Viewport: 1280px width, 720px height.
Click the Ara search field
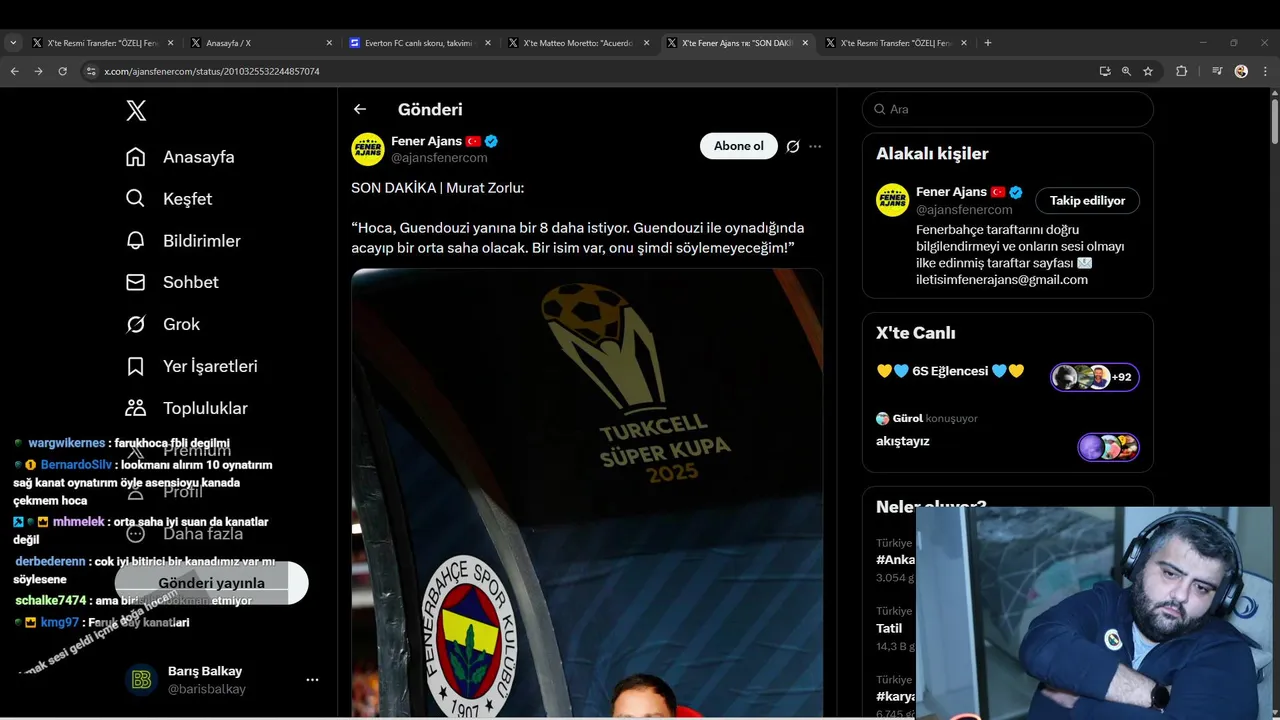(x=1008, y=109)
